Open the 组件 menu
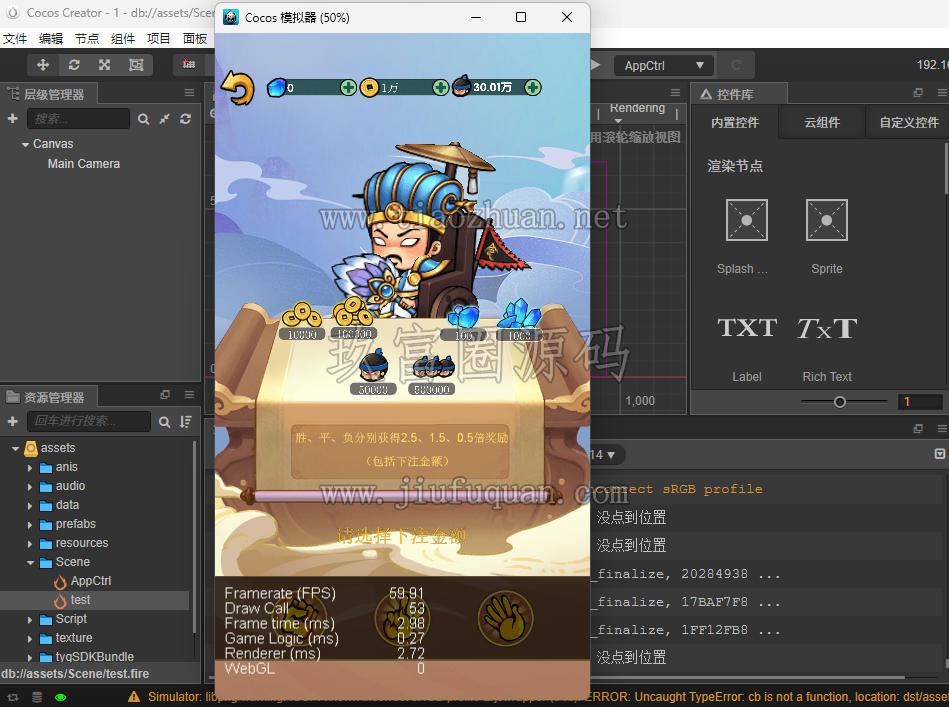 123,39
